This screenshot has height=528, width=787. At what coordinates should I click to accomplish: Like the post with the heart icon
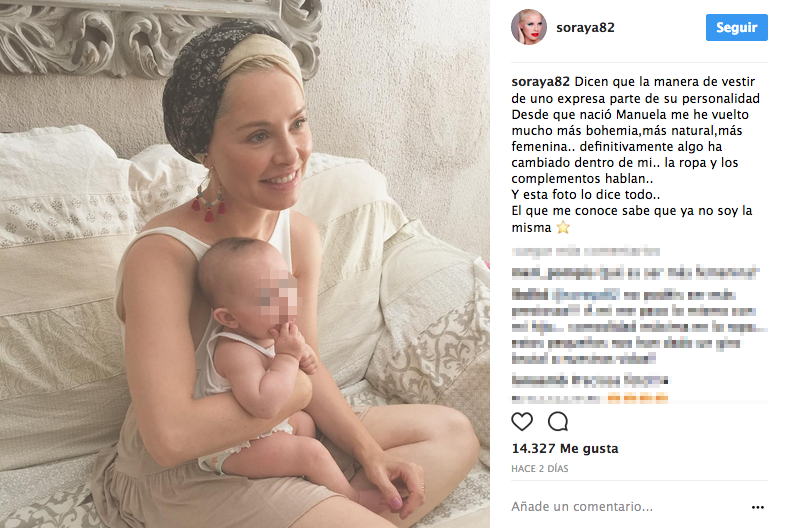tap(522, 421)
